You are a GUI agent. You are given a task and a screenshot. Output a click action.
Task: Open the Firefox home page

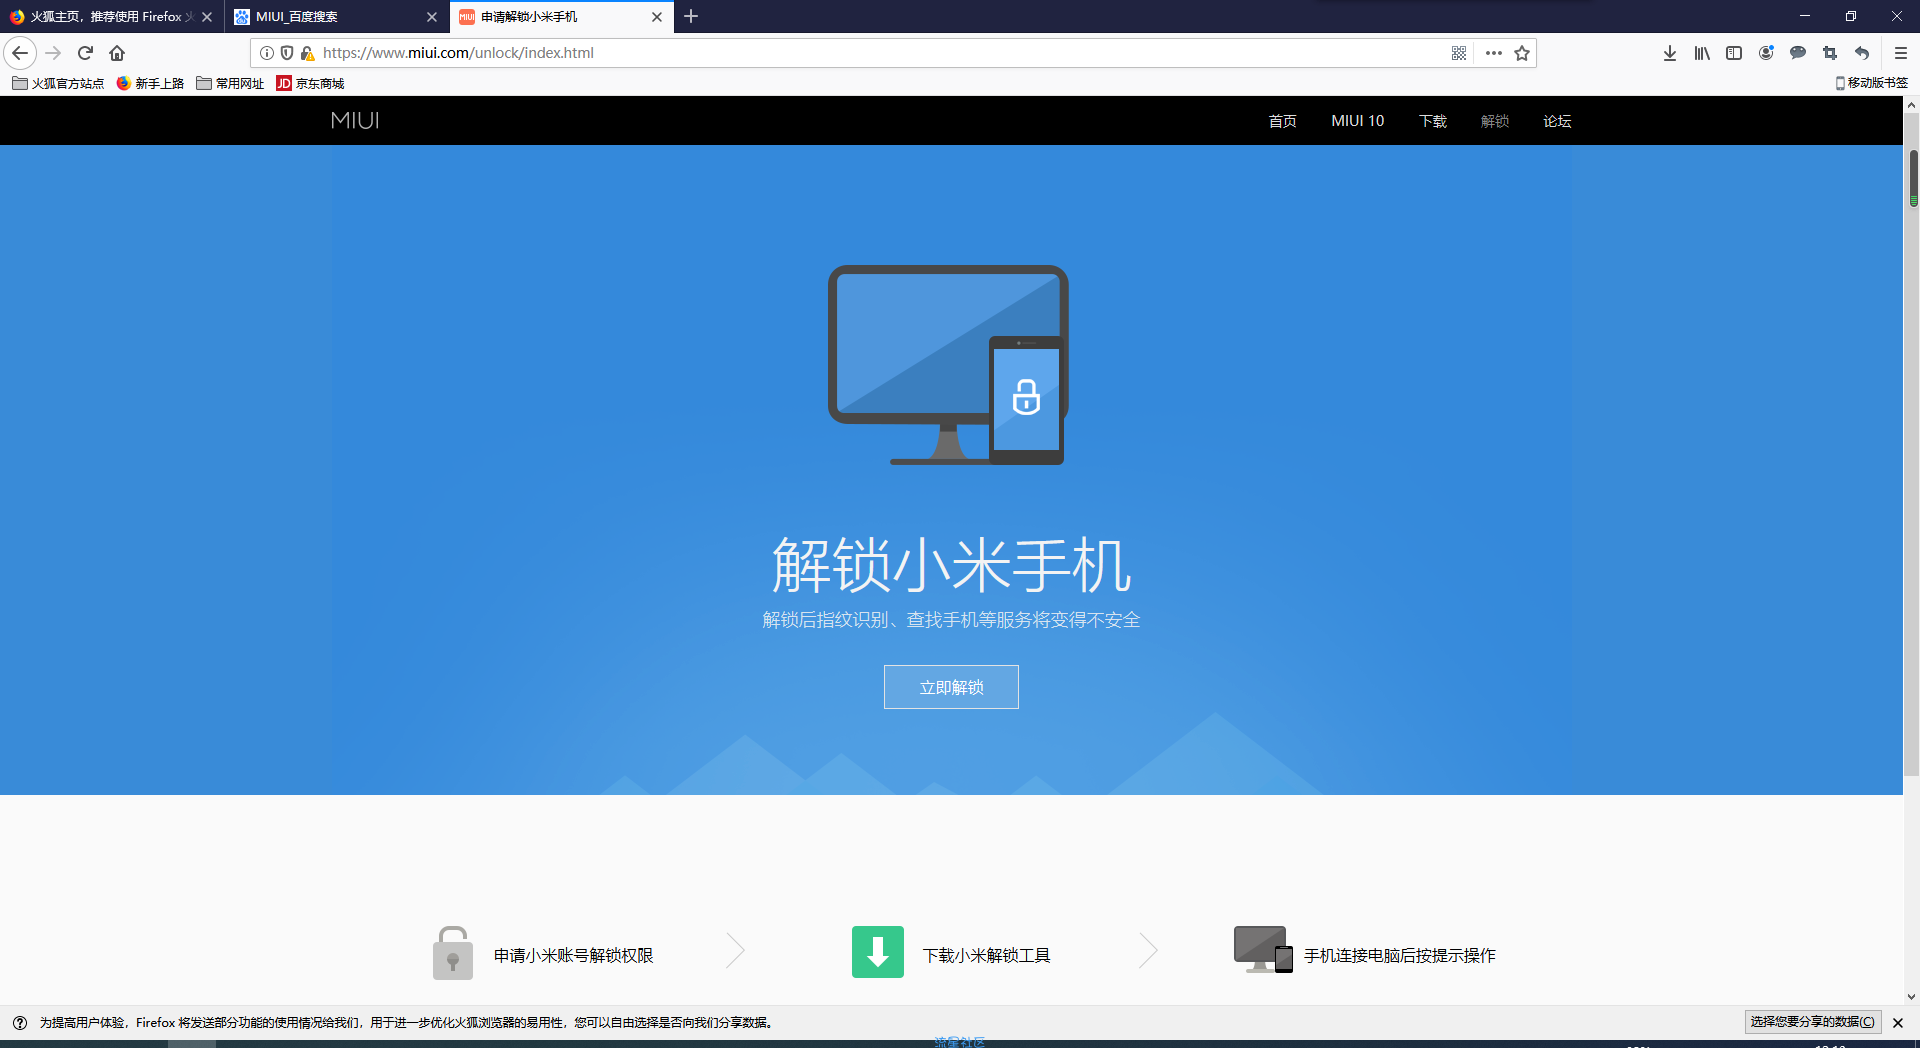117,53
